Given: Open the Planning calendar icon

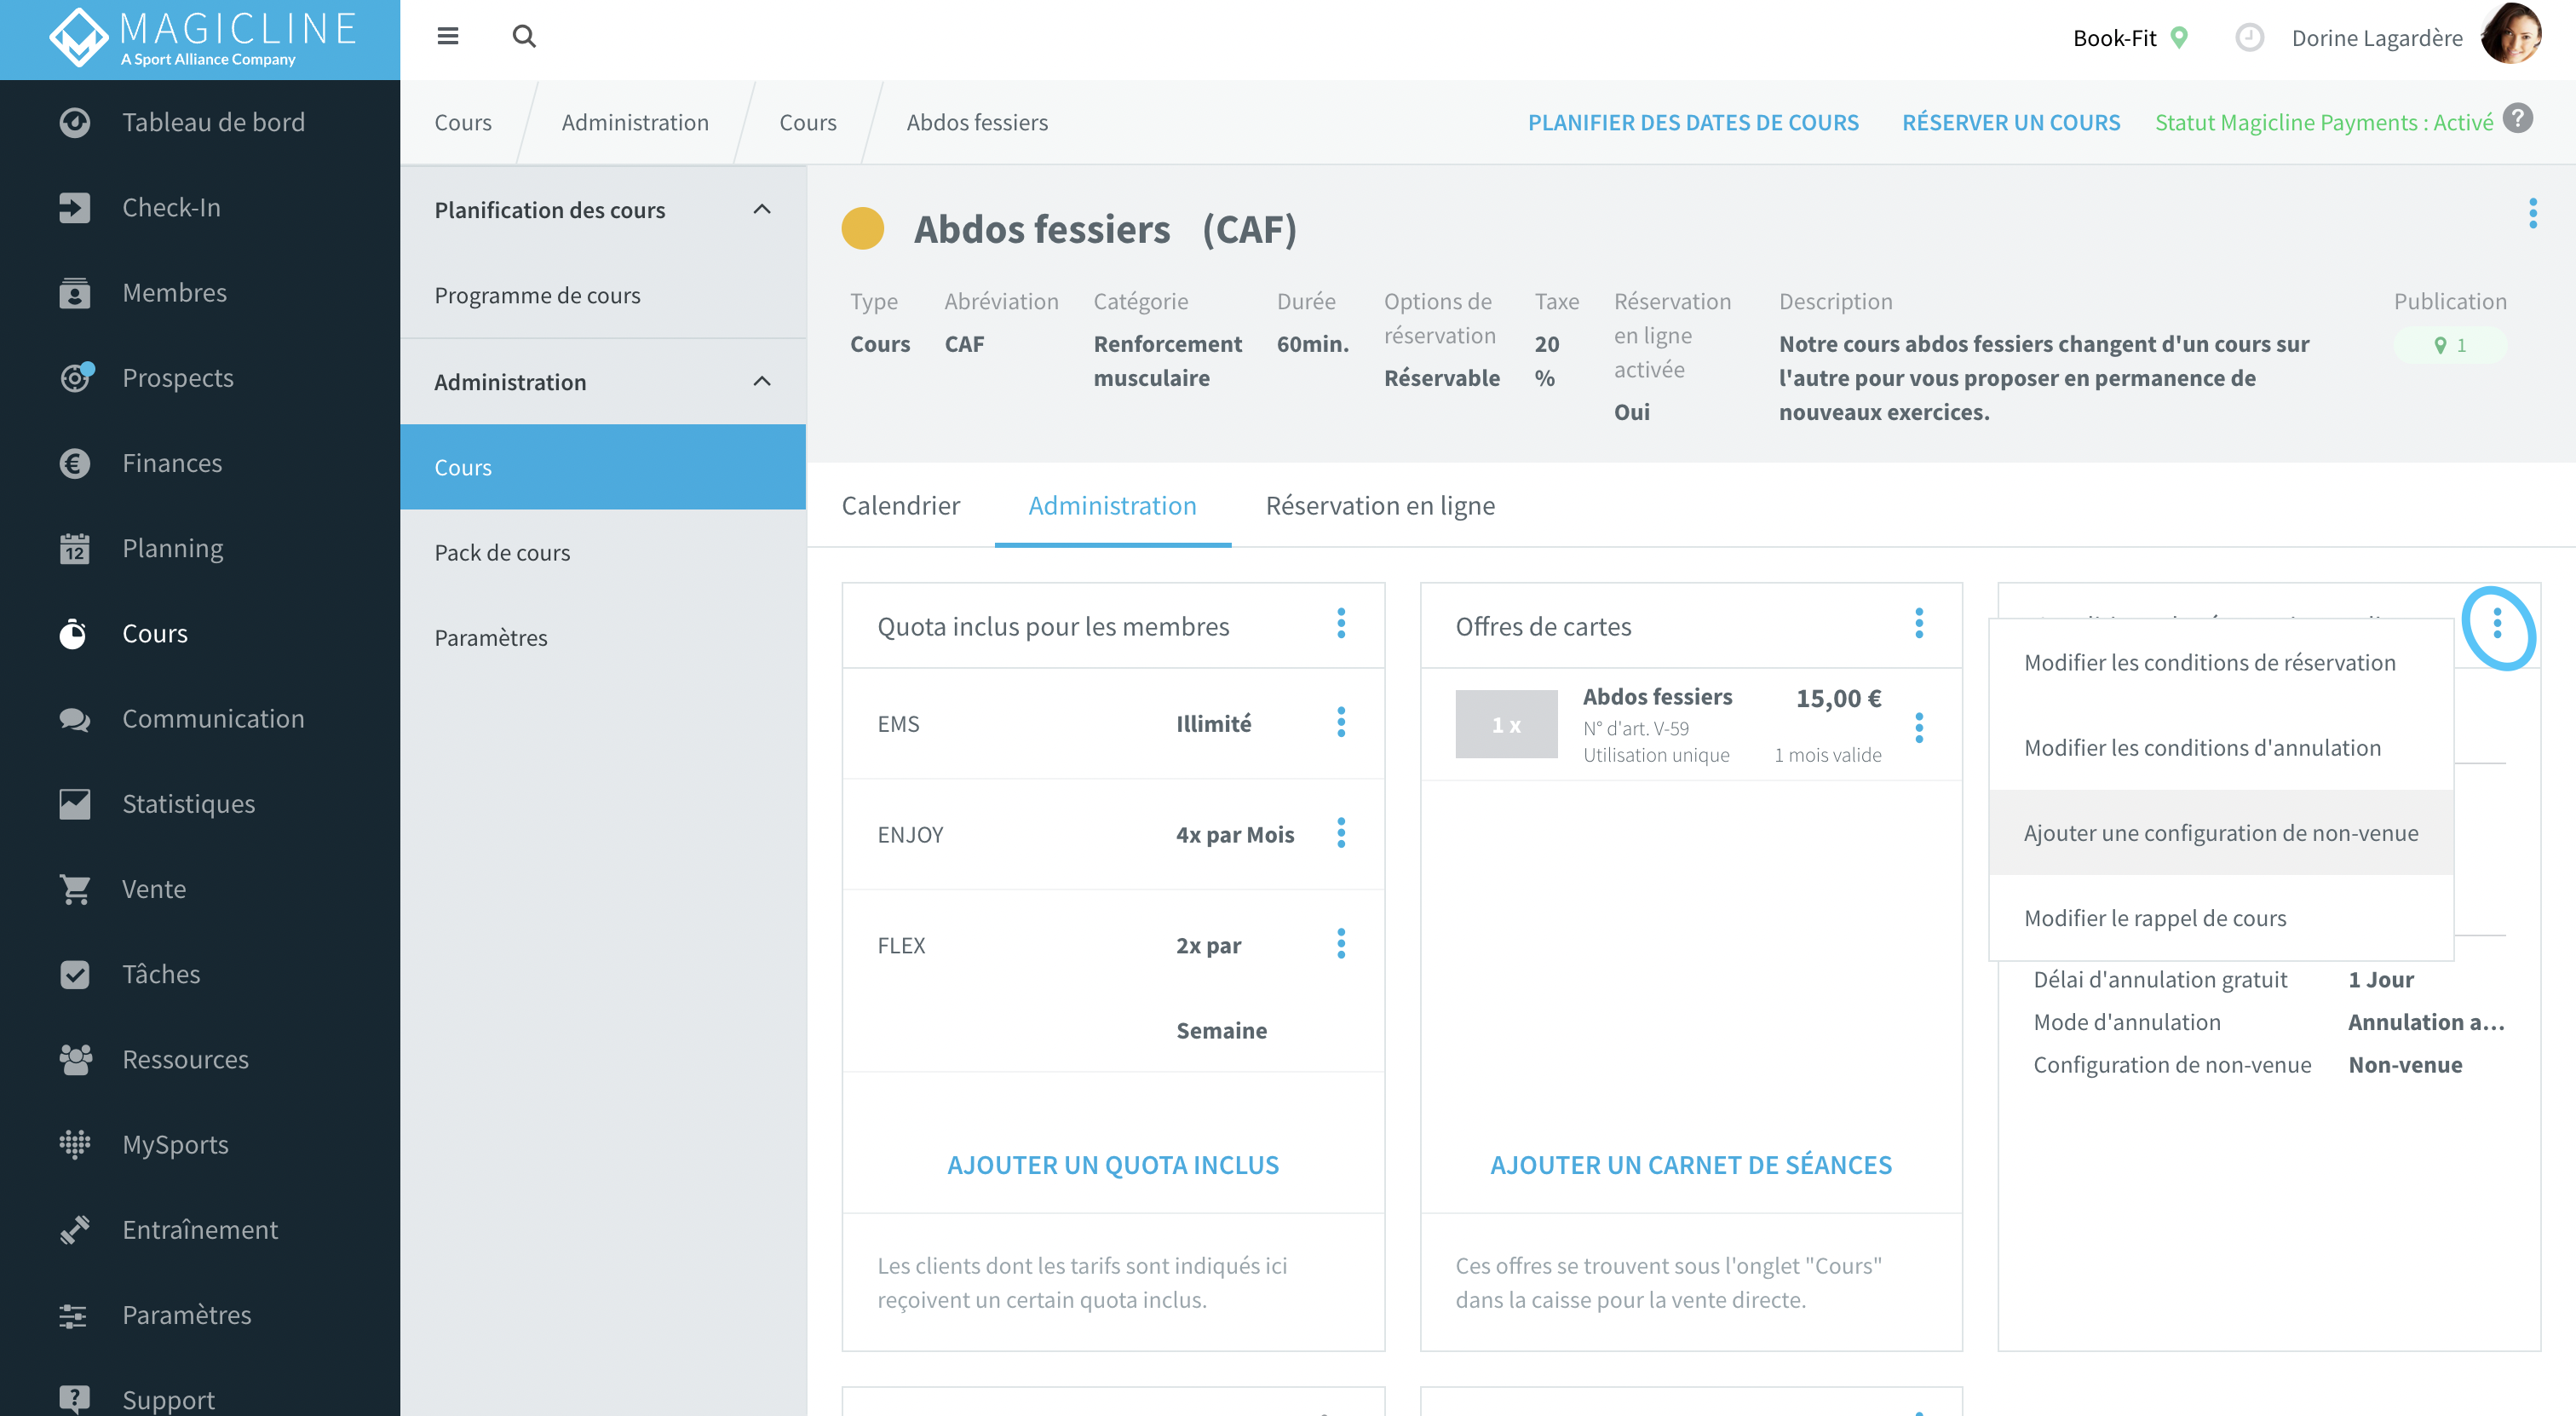Looking at the screenshot, I should pos(75,548).
